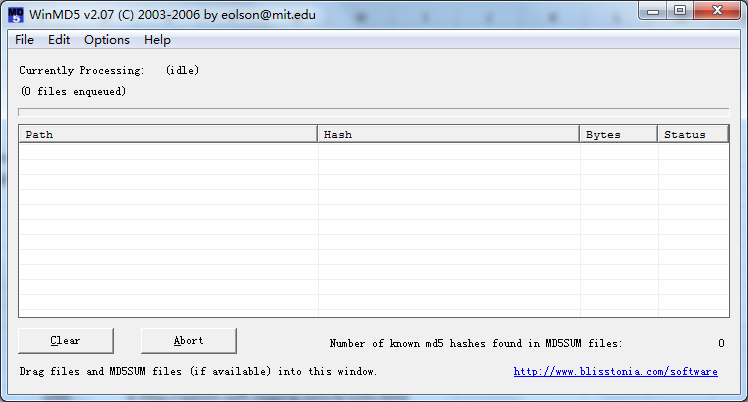The height and width of the screenshot is (402, 748).
Task: Close the WinMD5 window
Action: tap(717, 10)
